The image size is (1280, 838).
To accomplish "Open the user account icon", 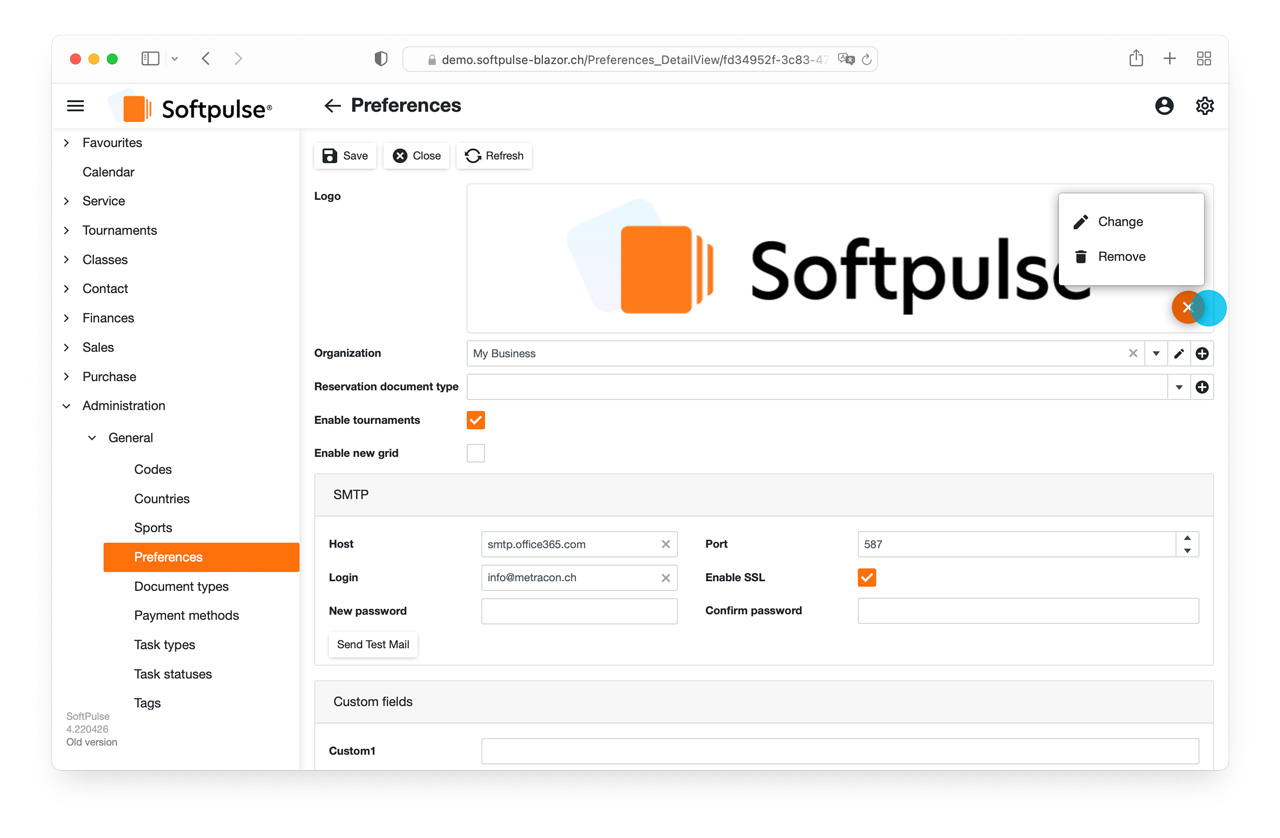I will point(1164,106).
